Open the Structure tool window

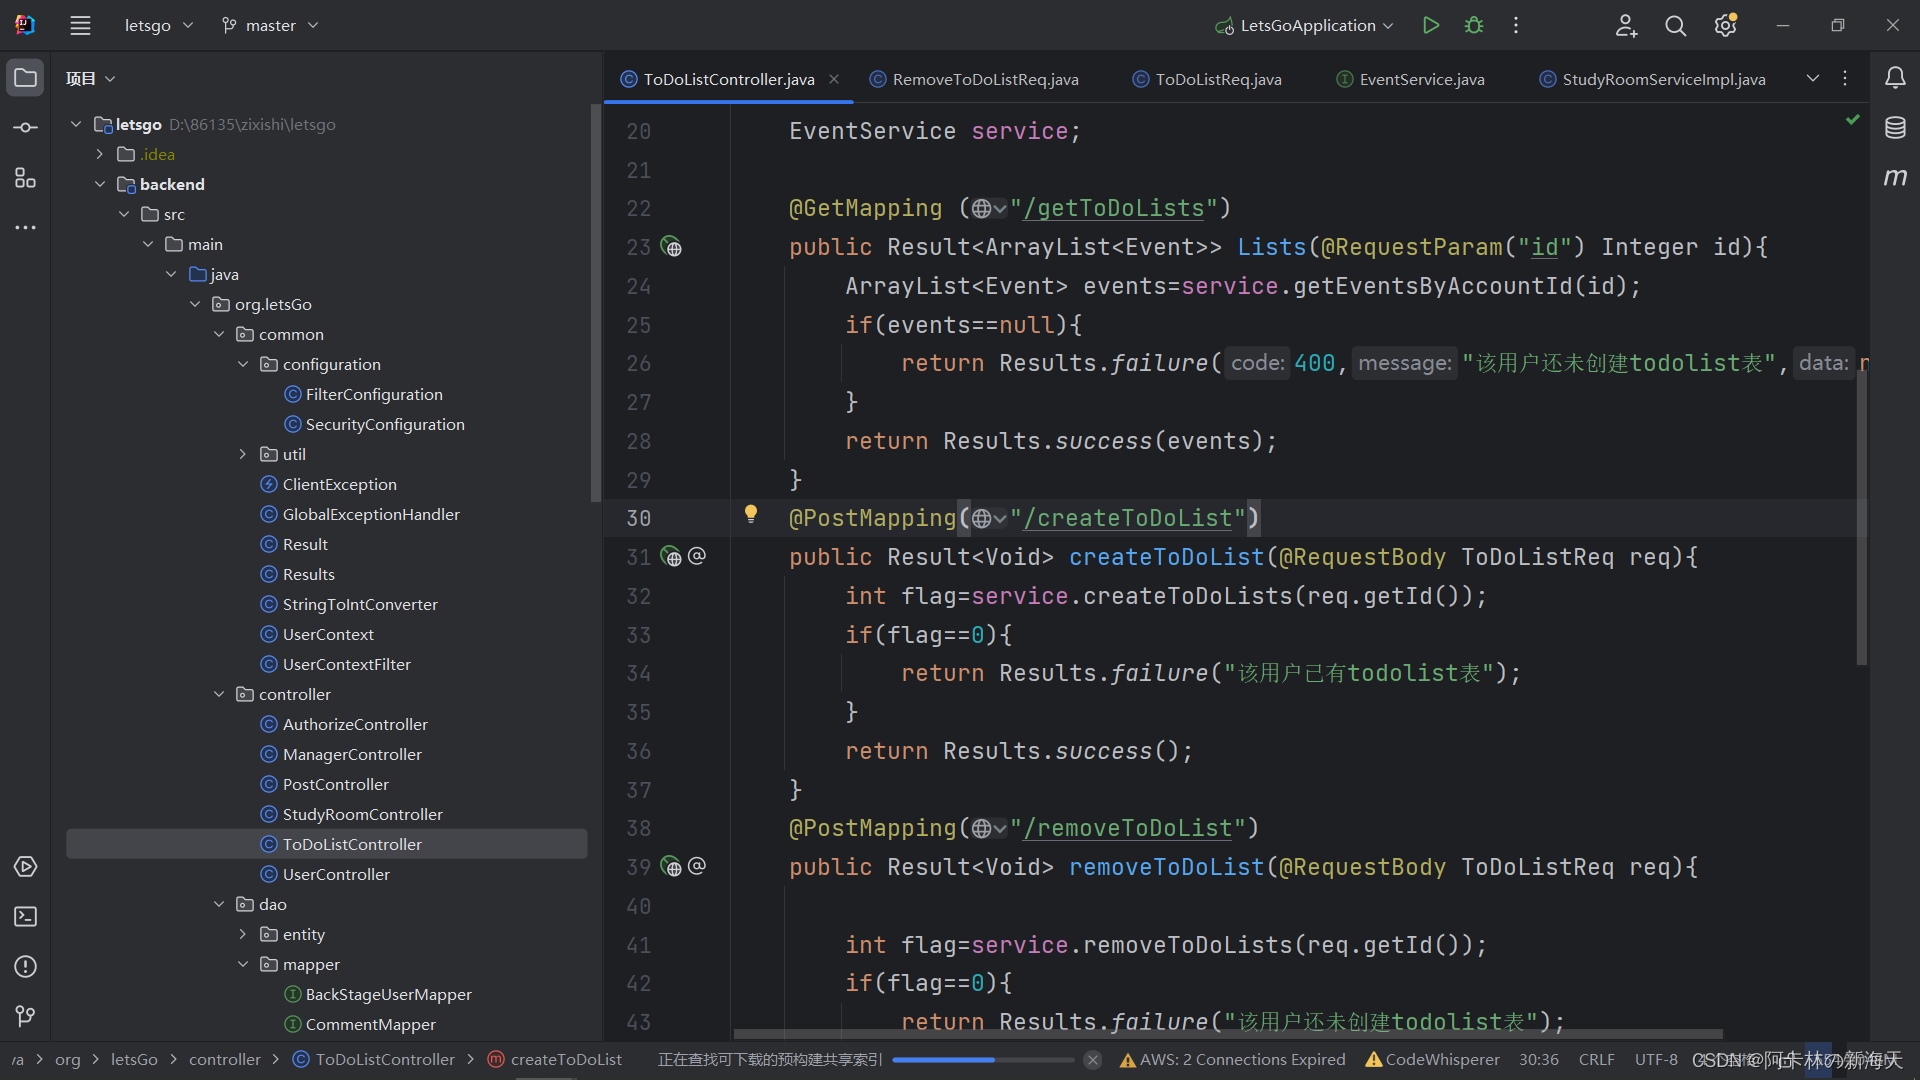coord(25,178)
